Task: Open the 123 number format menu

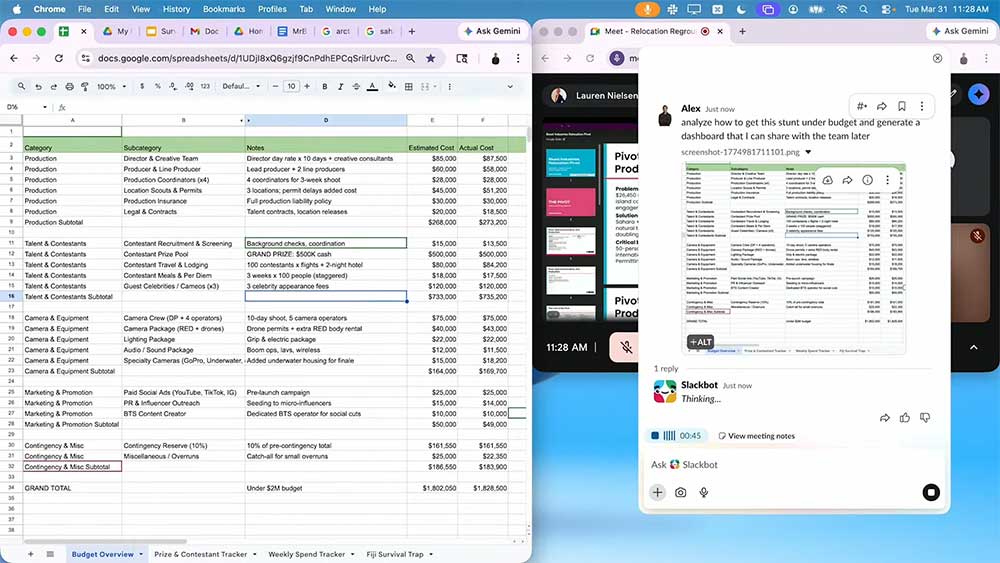Action: click(205, 86)
